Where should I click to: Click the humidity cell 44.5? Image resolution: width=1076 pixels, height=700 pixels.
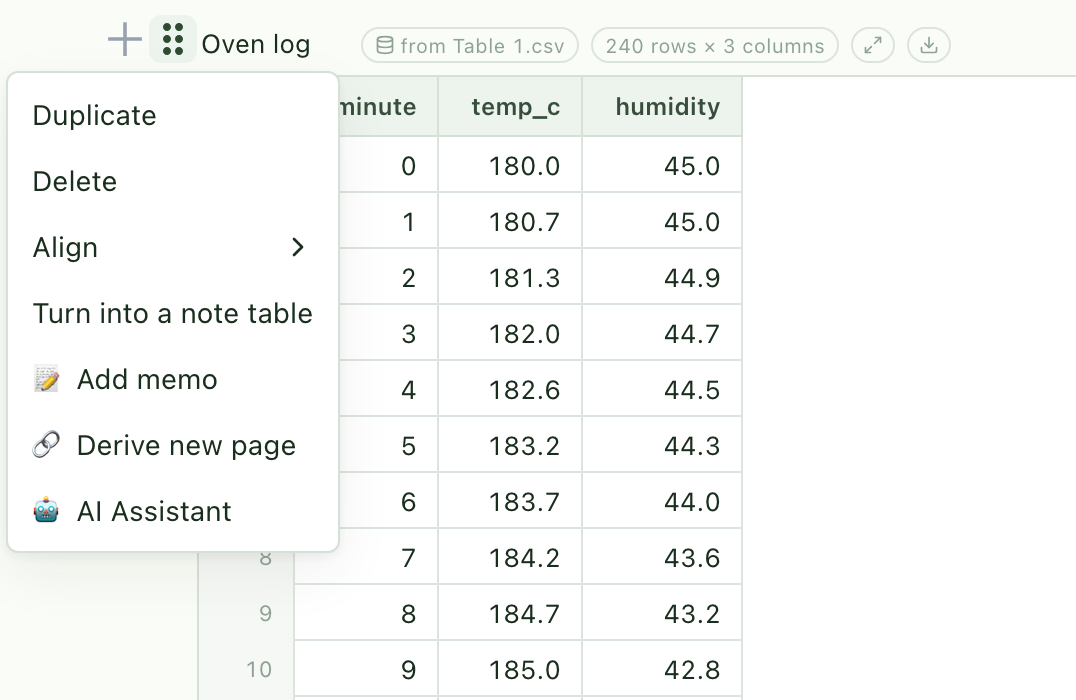(x=662, y=388)
